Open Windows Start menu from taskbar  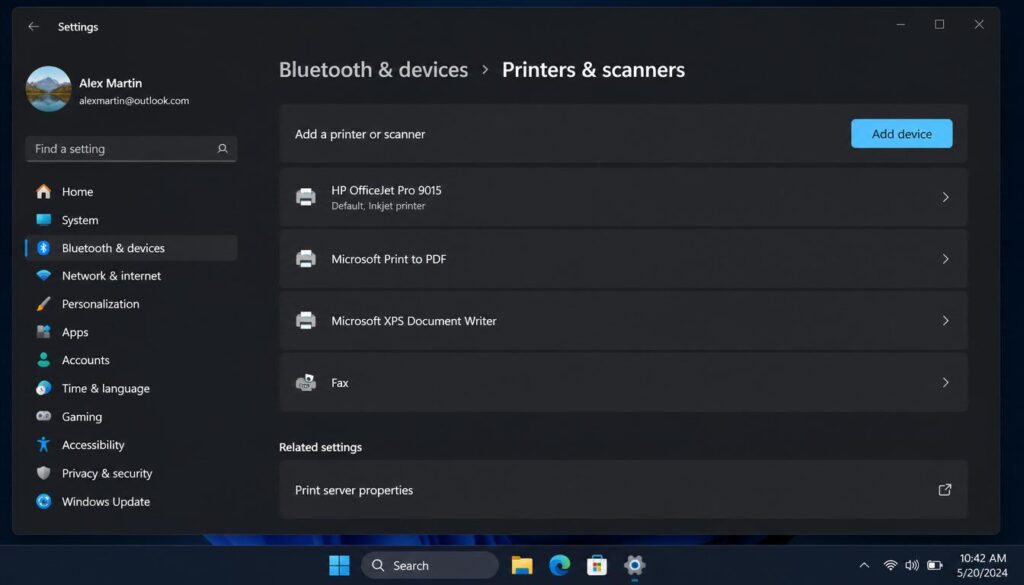coord(339,565)
